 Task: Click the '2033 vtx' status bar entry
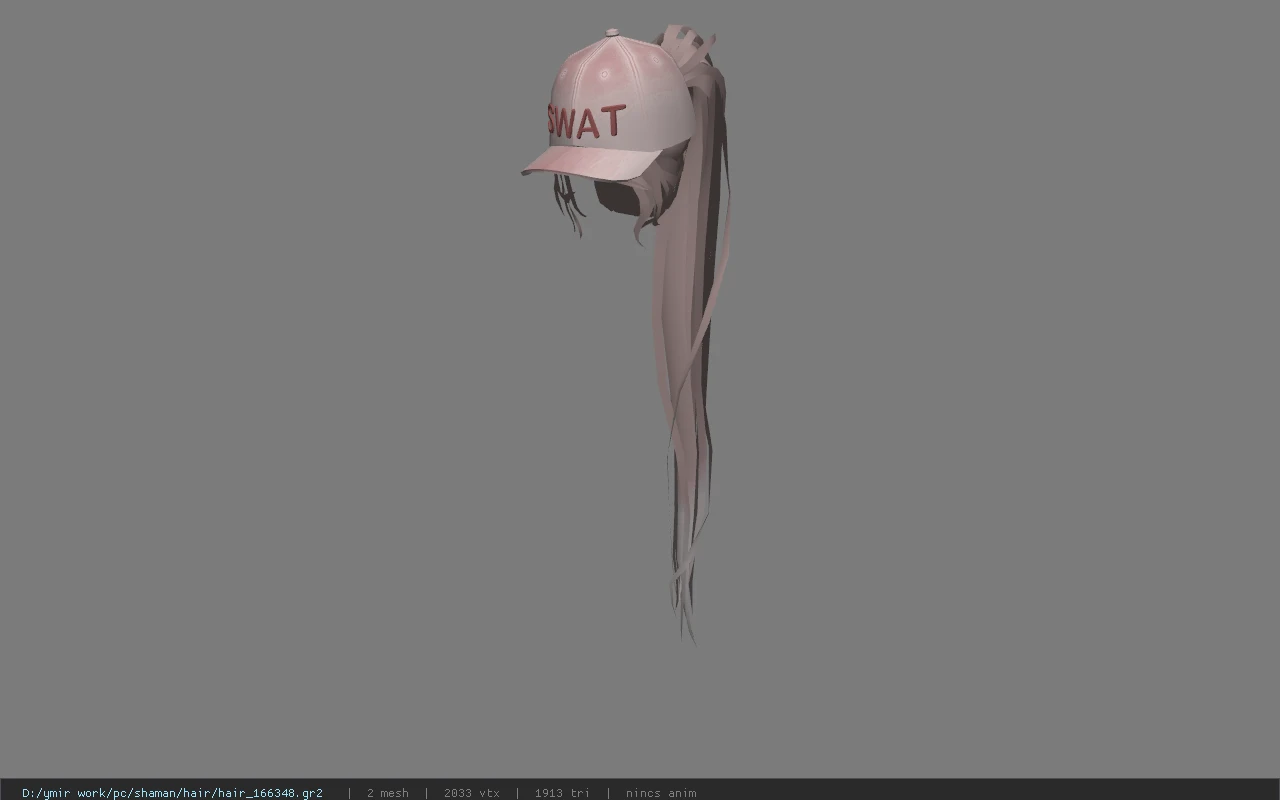(471, 793)
